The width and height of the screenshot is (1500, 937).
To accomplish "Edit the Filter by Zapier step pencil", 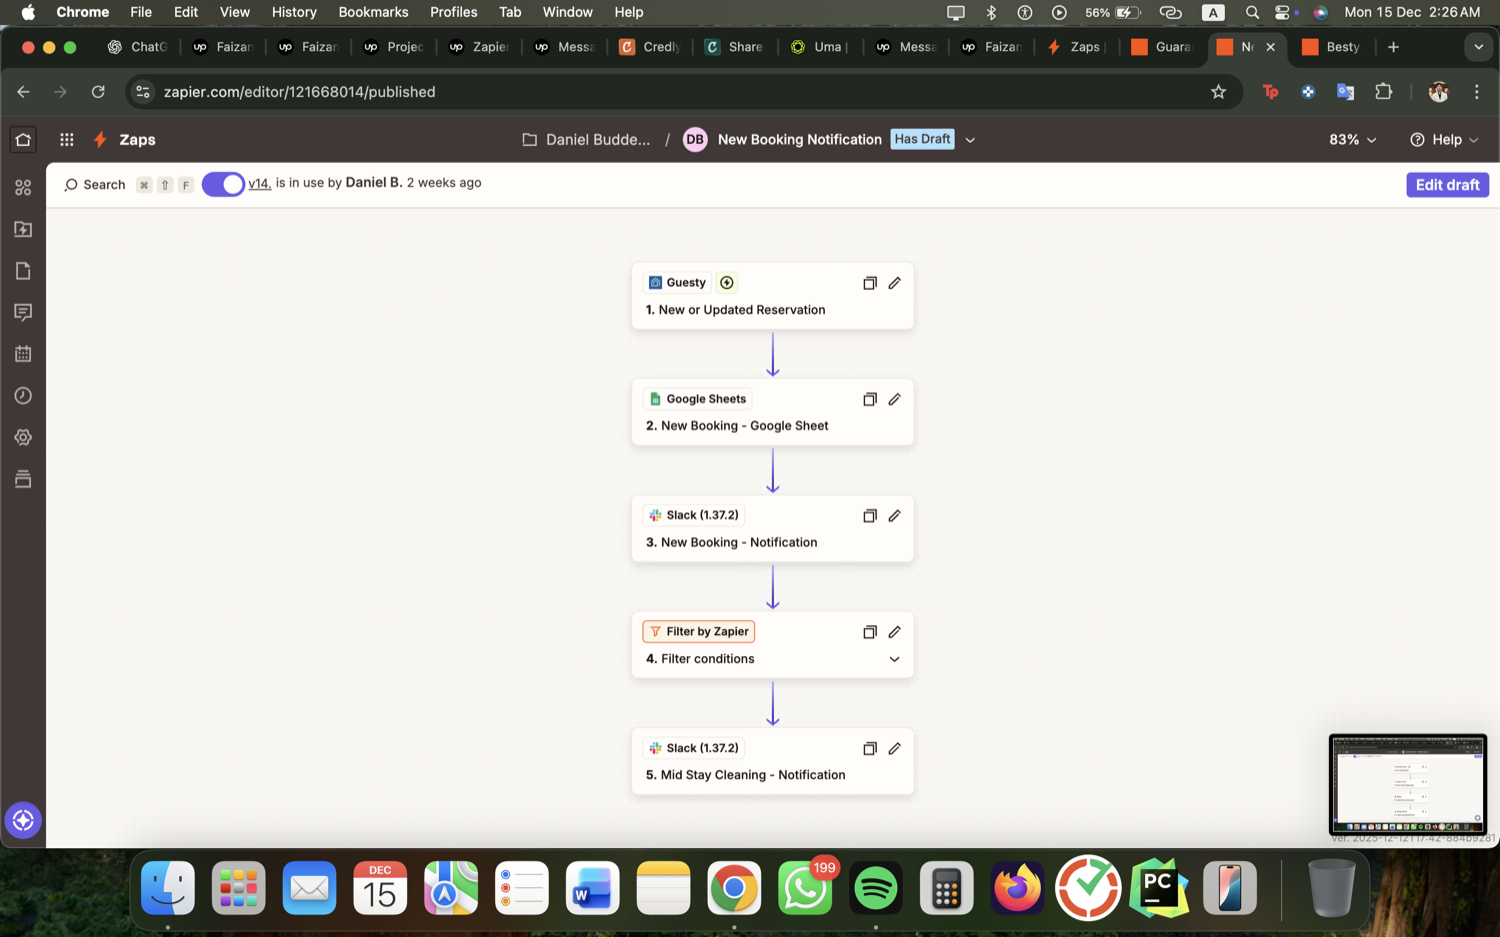I will [x=895, y=632].
